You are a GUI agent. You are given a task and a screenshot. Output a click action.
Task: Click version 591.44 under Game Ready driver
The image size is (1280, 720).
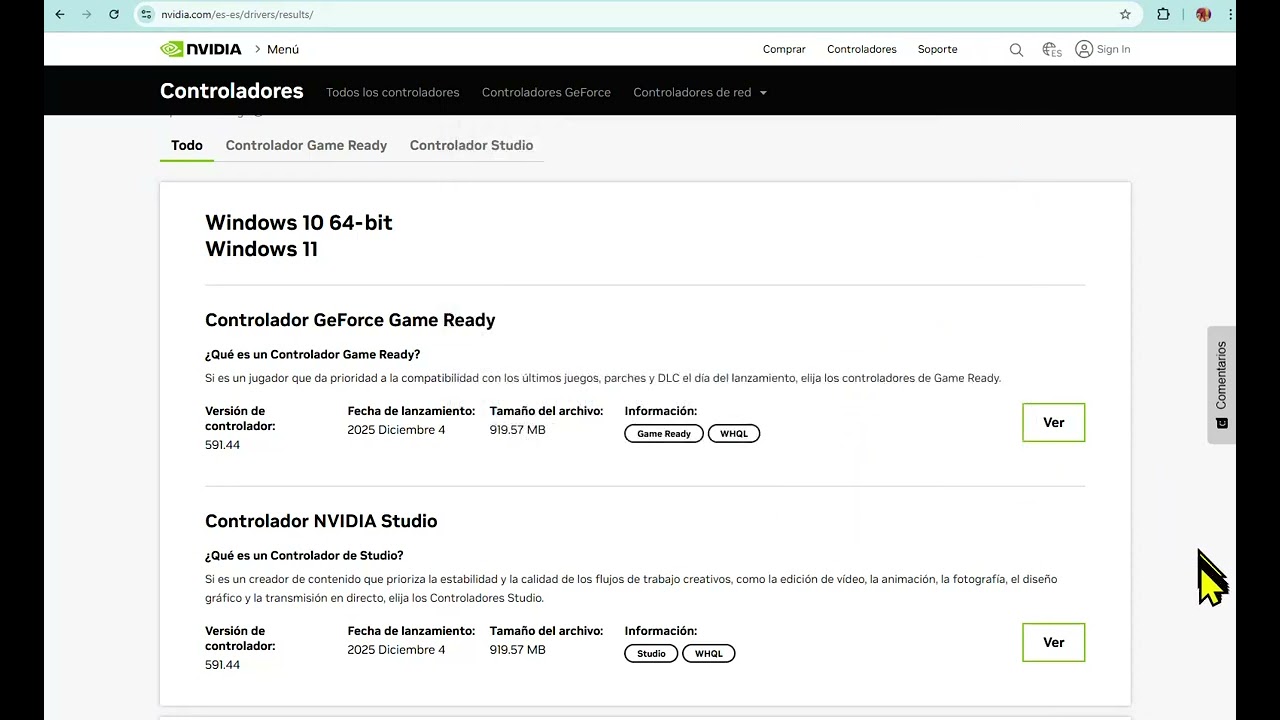pyautogui.click(x=222, y=445)
